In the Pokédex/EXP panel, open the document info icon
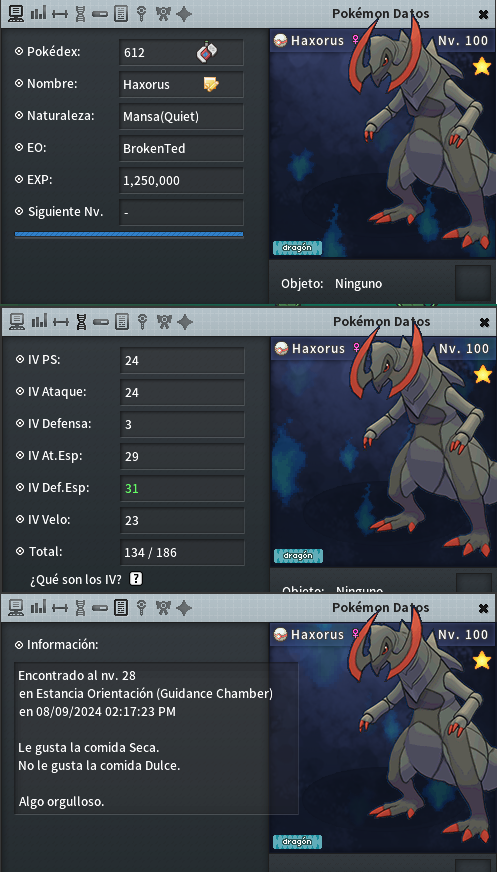This screenshot has height=872, width=497. tap(120, 14)
